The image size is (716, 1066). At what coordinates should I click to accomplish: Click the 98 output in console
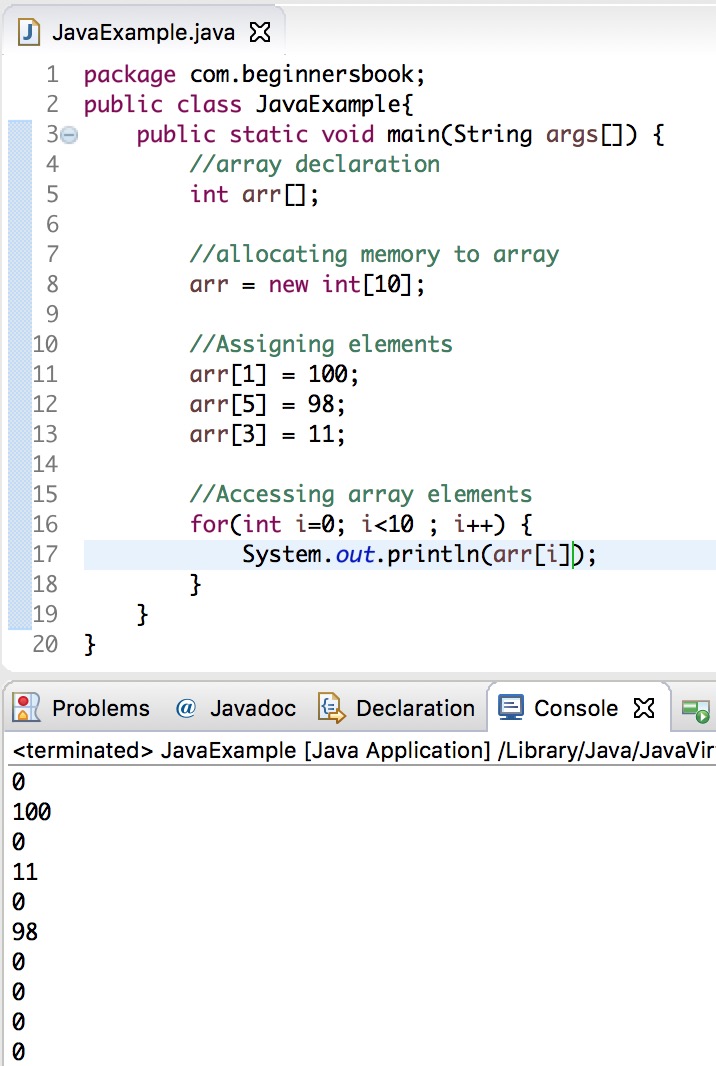(x=24, y=931)
